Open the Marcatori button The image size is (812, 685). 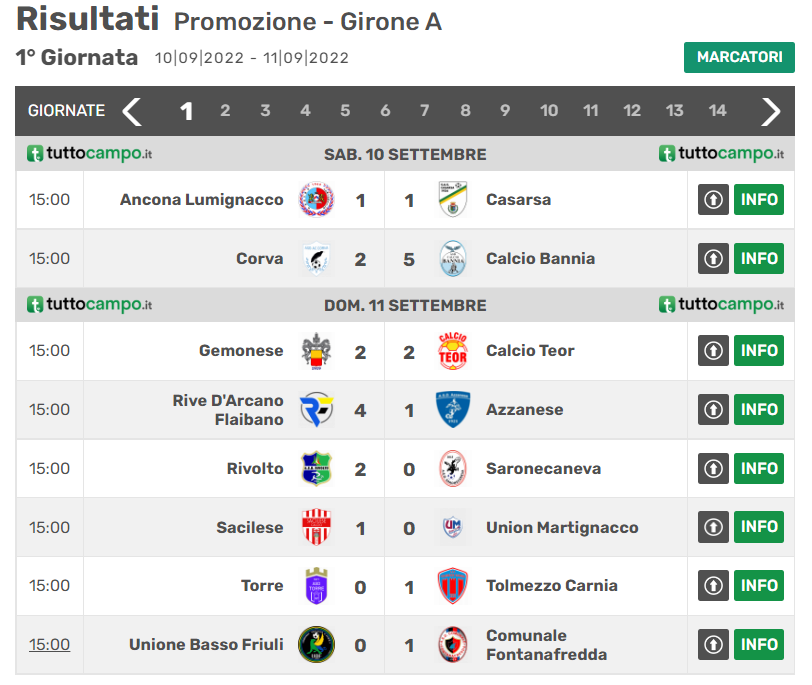[x=739, y=57]
